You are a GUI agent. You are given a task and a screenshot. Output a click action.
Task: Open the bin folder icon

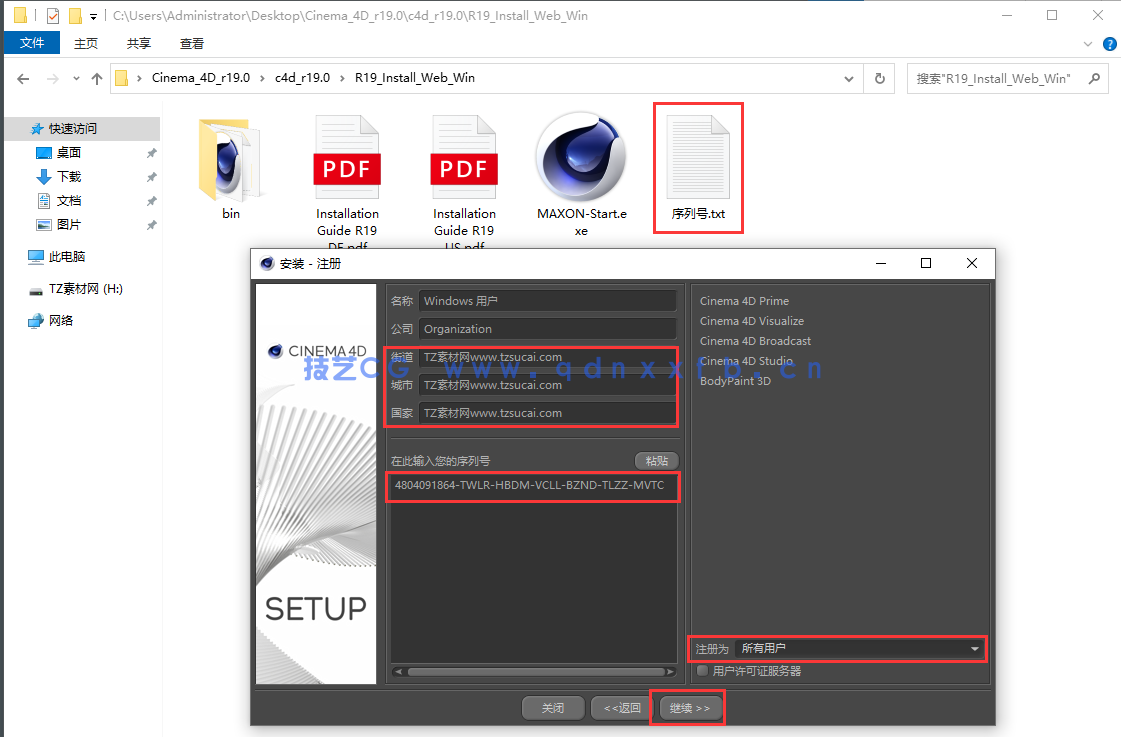pyautogui.click(x=231, y=160)
